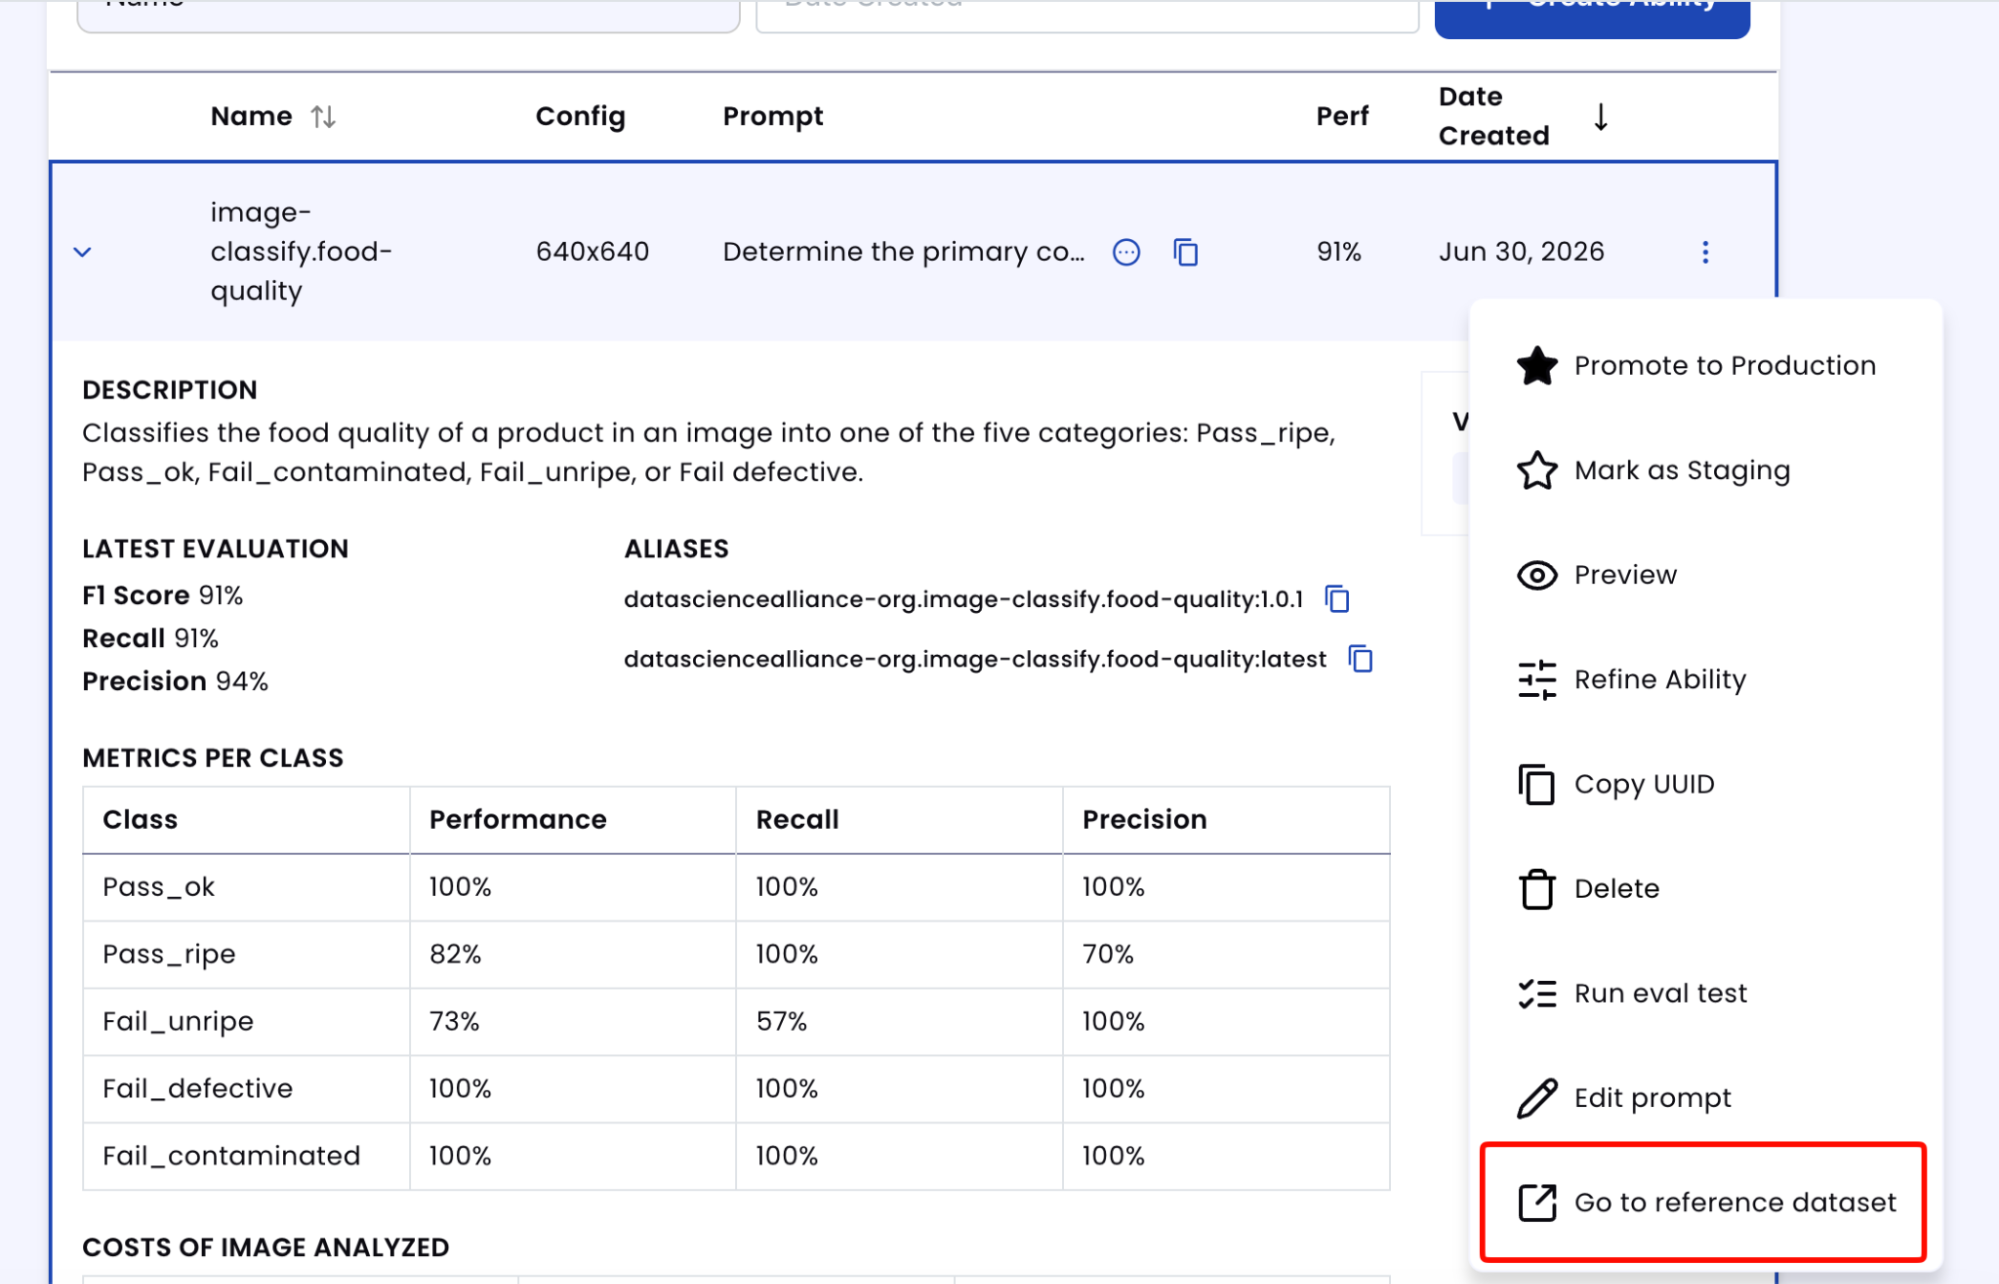Click the Date Created filter input field
Image resolution: width=1999 pixels, height=1284 pixels.
(x=1087, y=15)
